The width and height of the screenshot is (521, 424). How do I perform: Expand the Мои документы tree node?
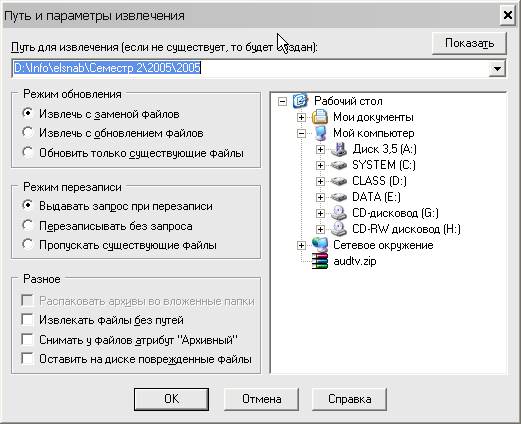point(301,117)
